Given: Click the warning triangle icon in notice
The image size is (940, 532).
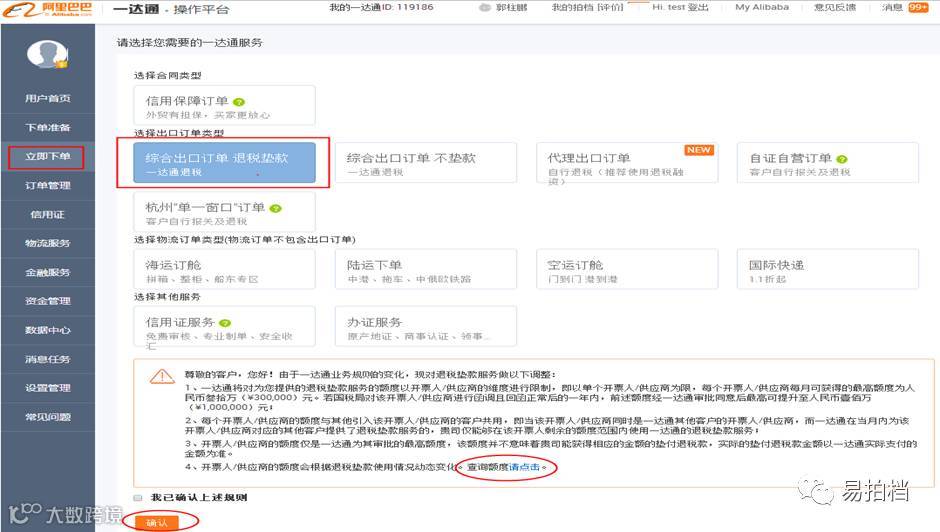Looking at the screenshot, I should [x=162, y=376].
